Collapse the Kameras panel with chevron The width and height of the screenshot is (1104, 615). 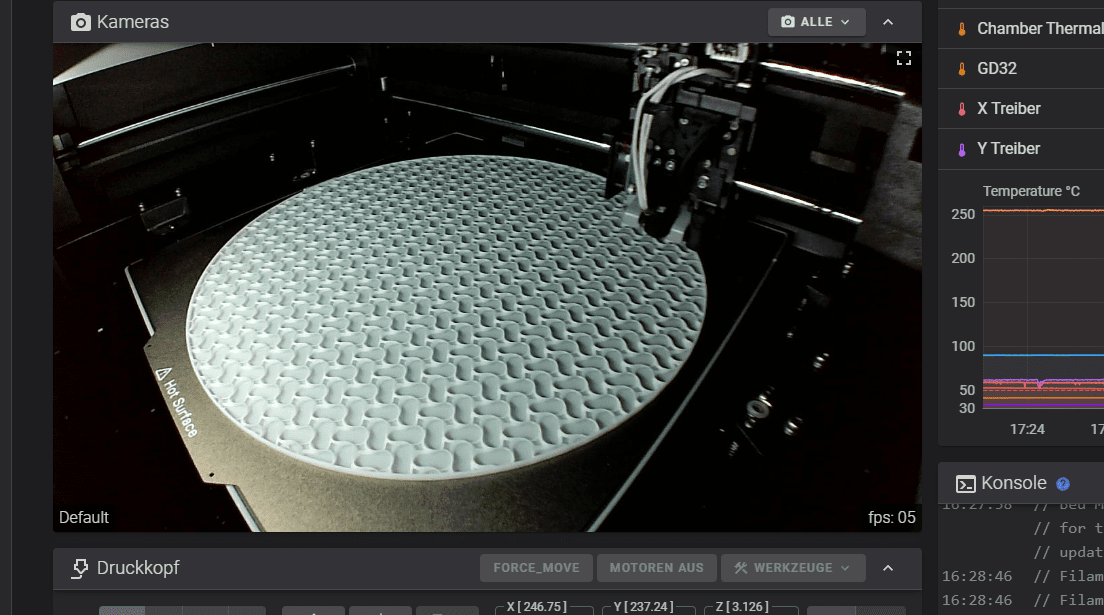coord(888,22)
